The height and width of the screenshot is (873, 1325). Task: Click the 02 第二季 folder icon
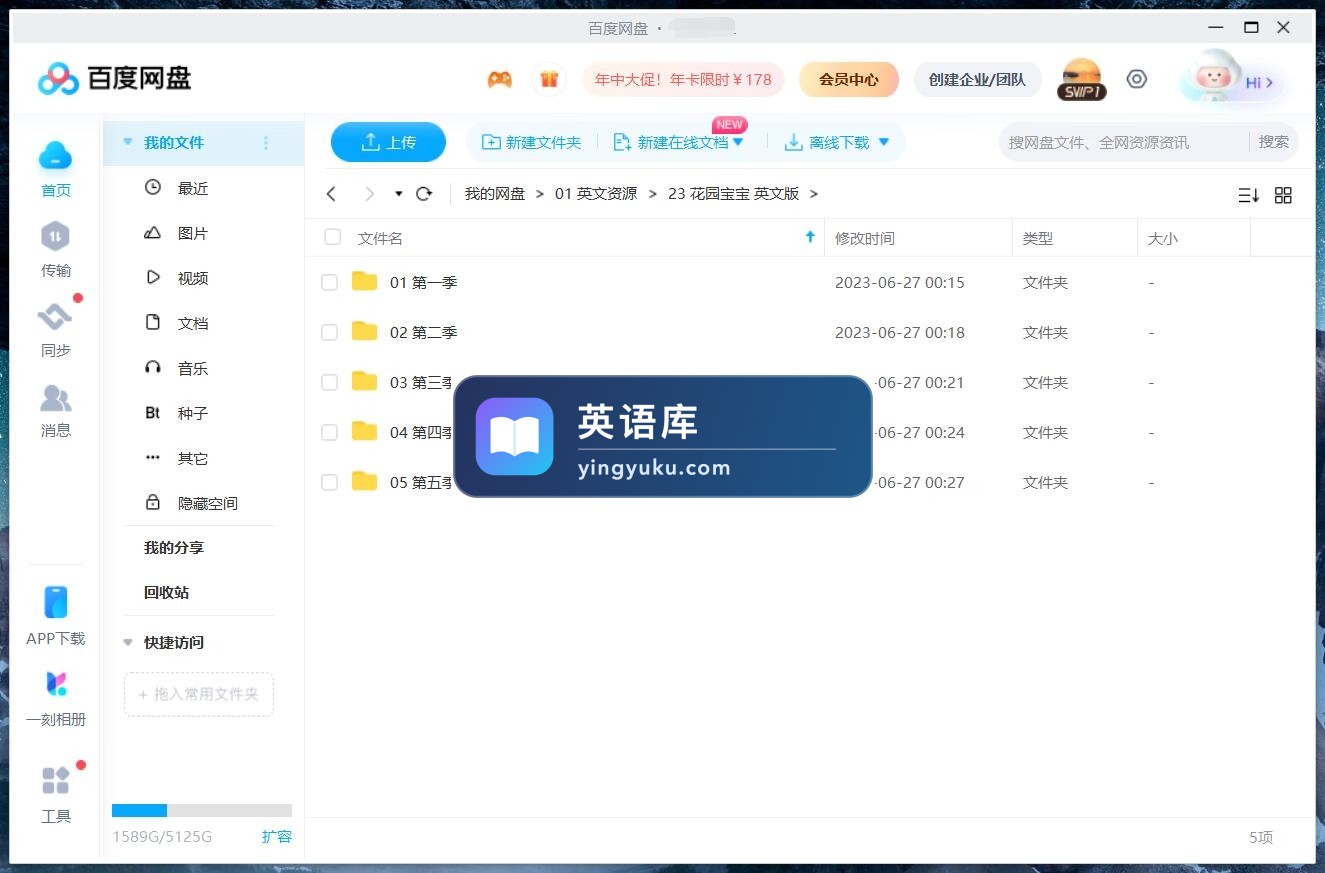(365, 331)
